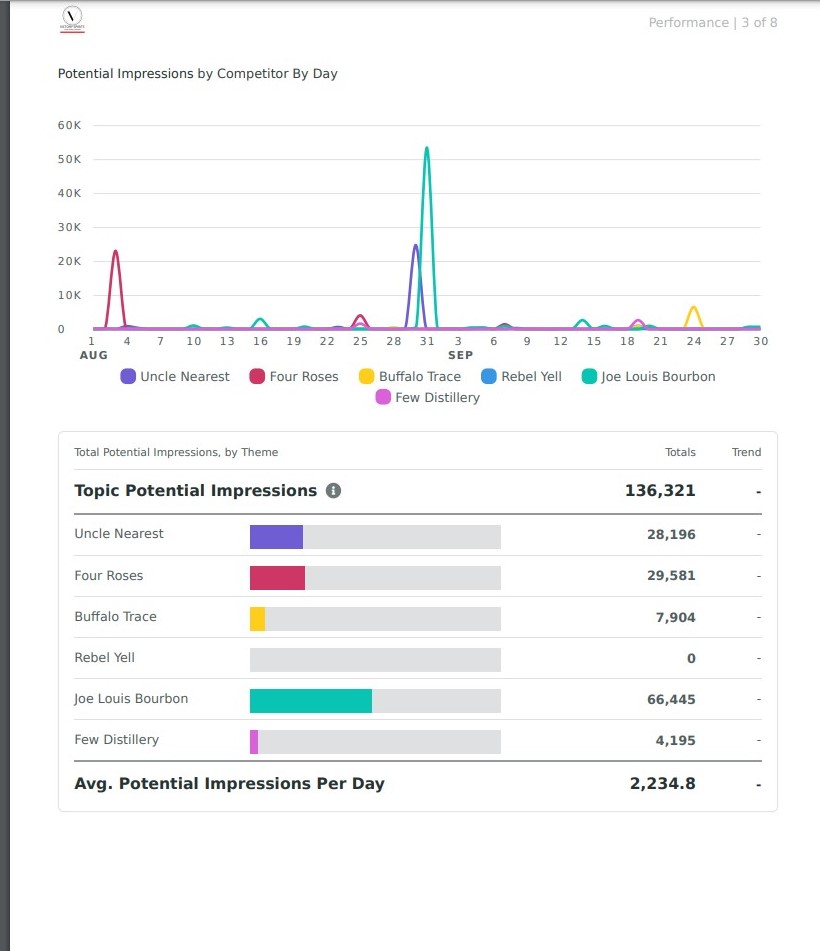Click the 60K y-axis label
This screenshot has width=820, height=951.
point(69,126)
